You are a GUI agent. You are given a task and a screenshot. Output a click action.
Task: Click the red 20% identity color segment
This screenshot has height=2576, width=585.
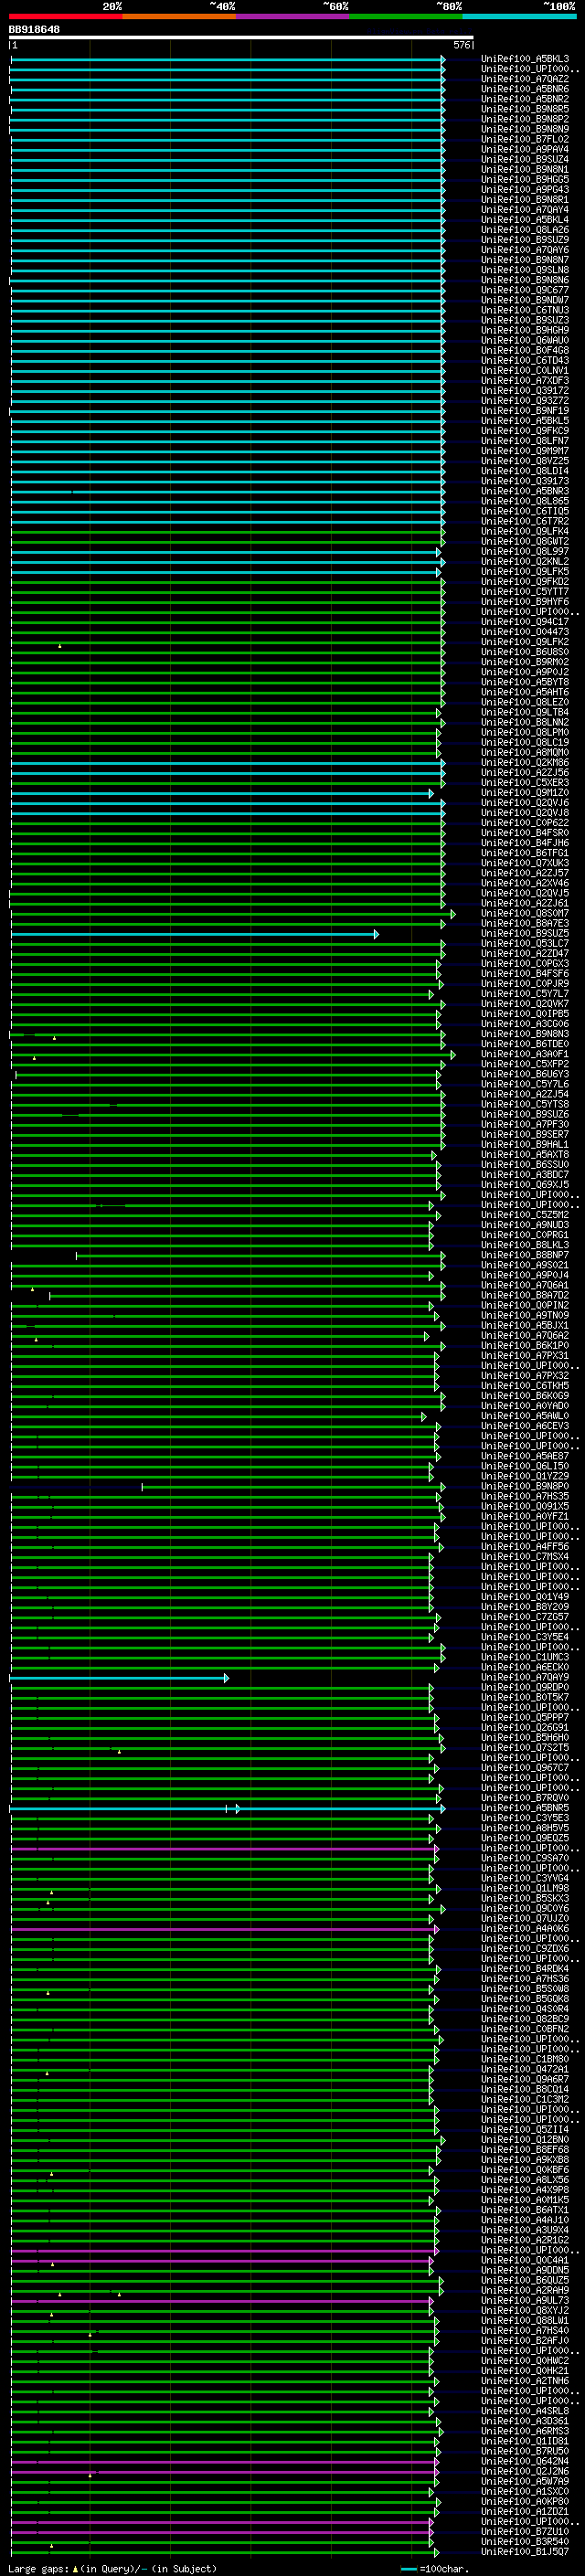pyautogui.click(x=66, y=16)
